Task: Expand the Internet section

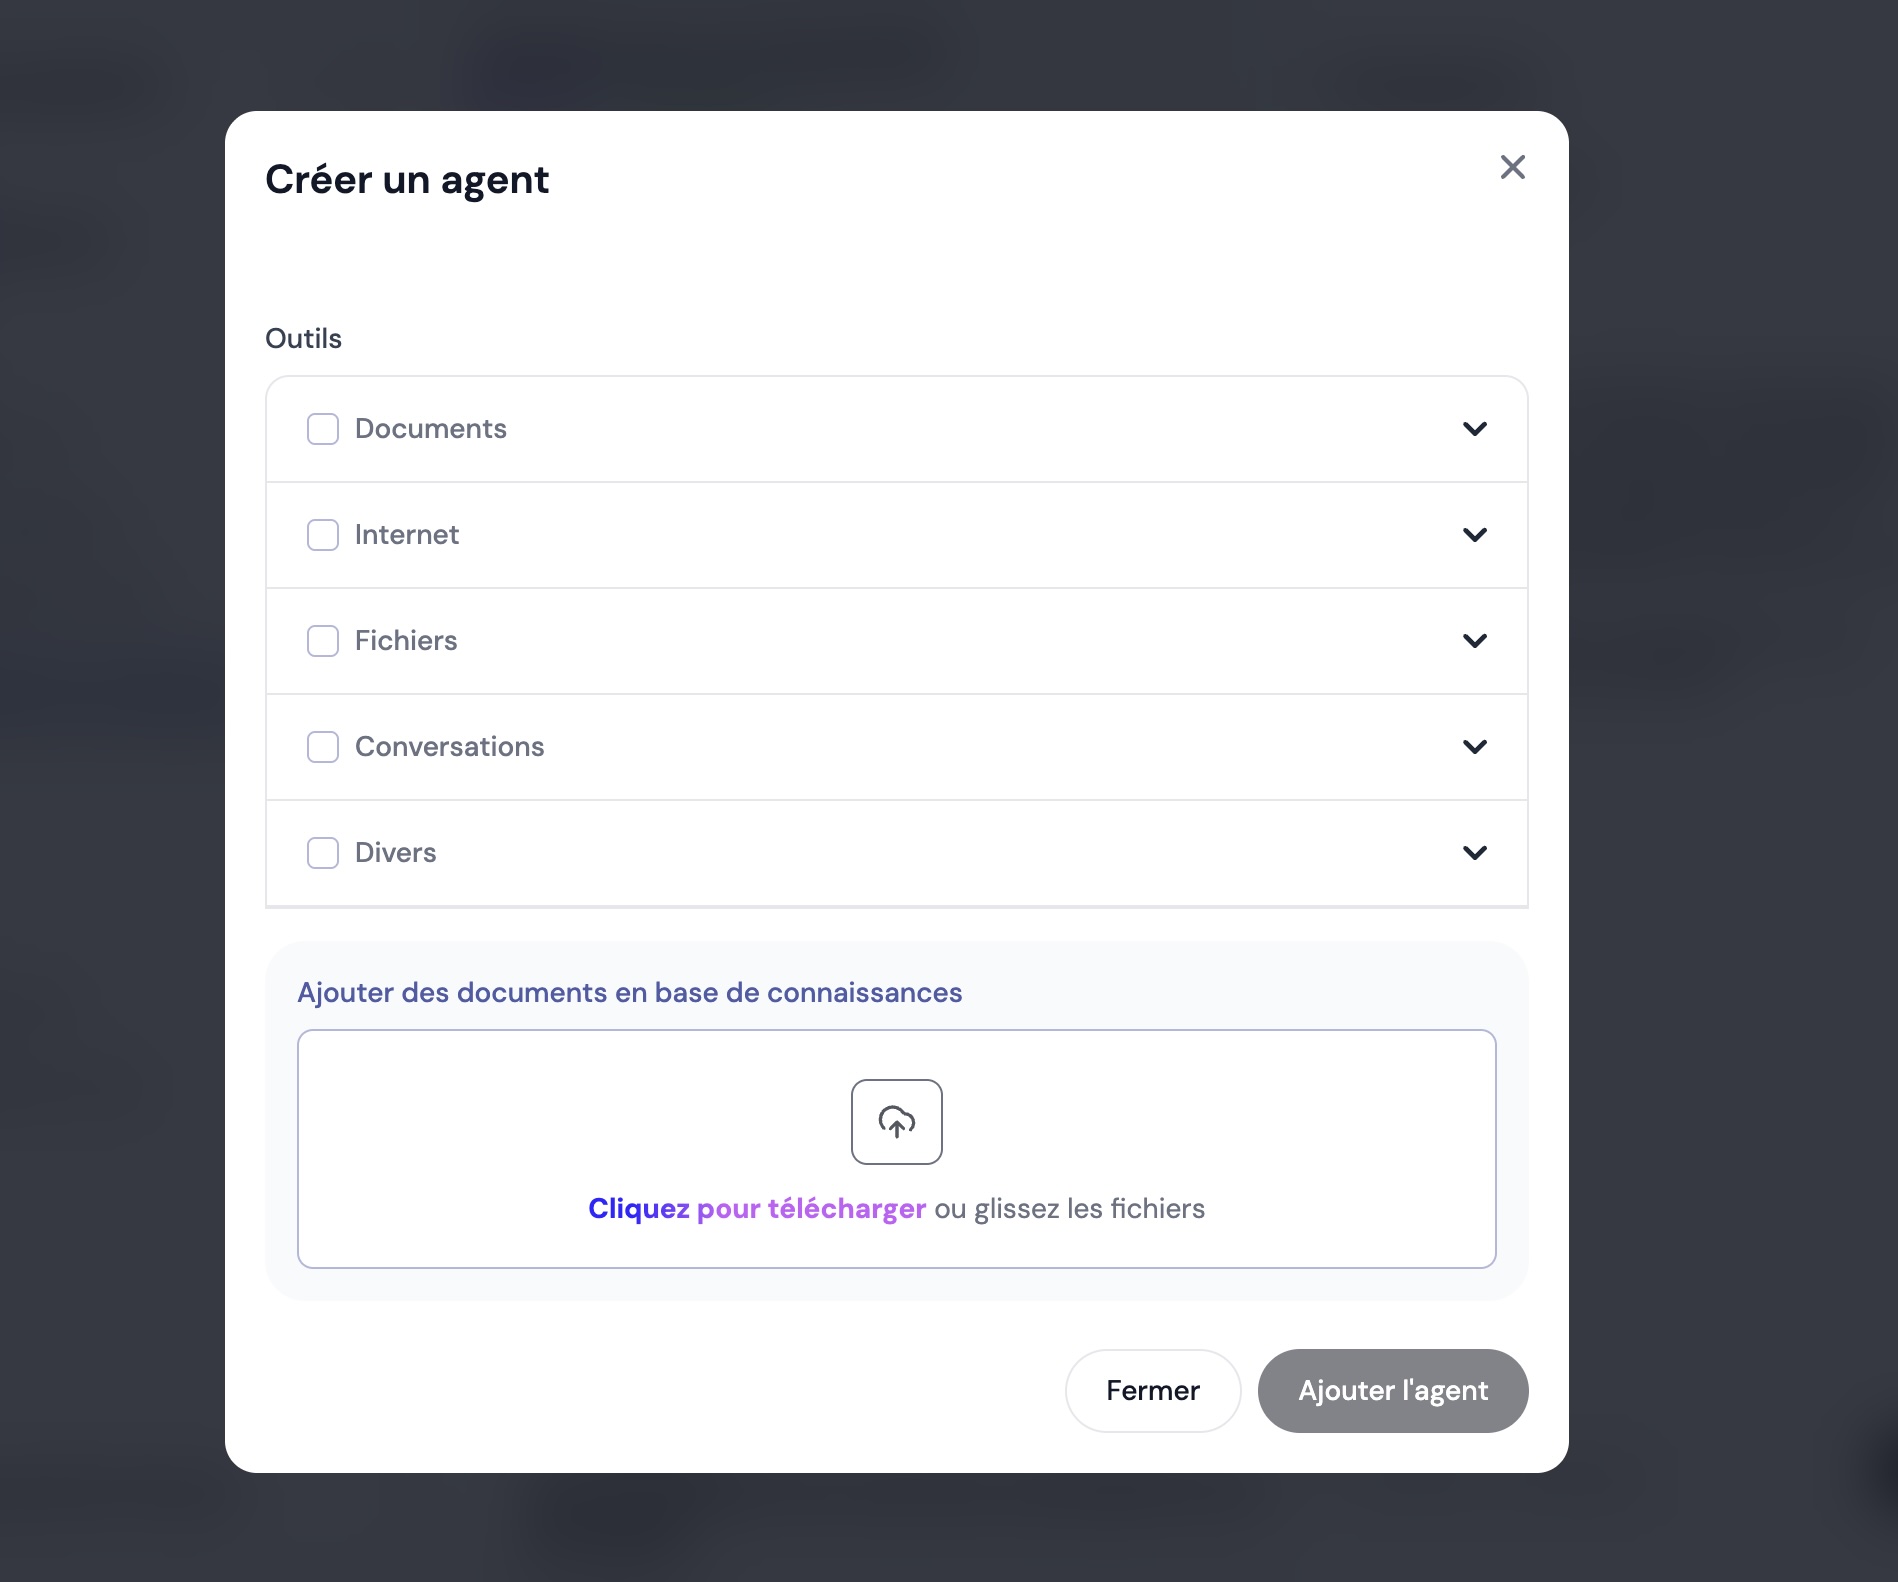Action: (x=1474, y=535)
